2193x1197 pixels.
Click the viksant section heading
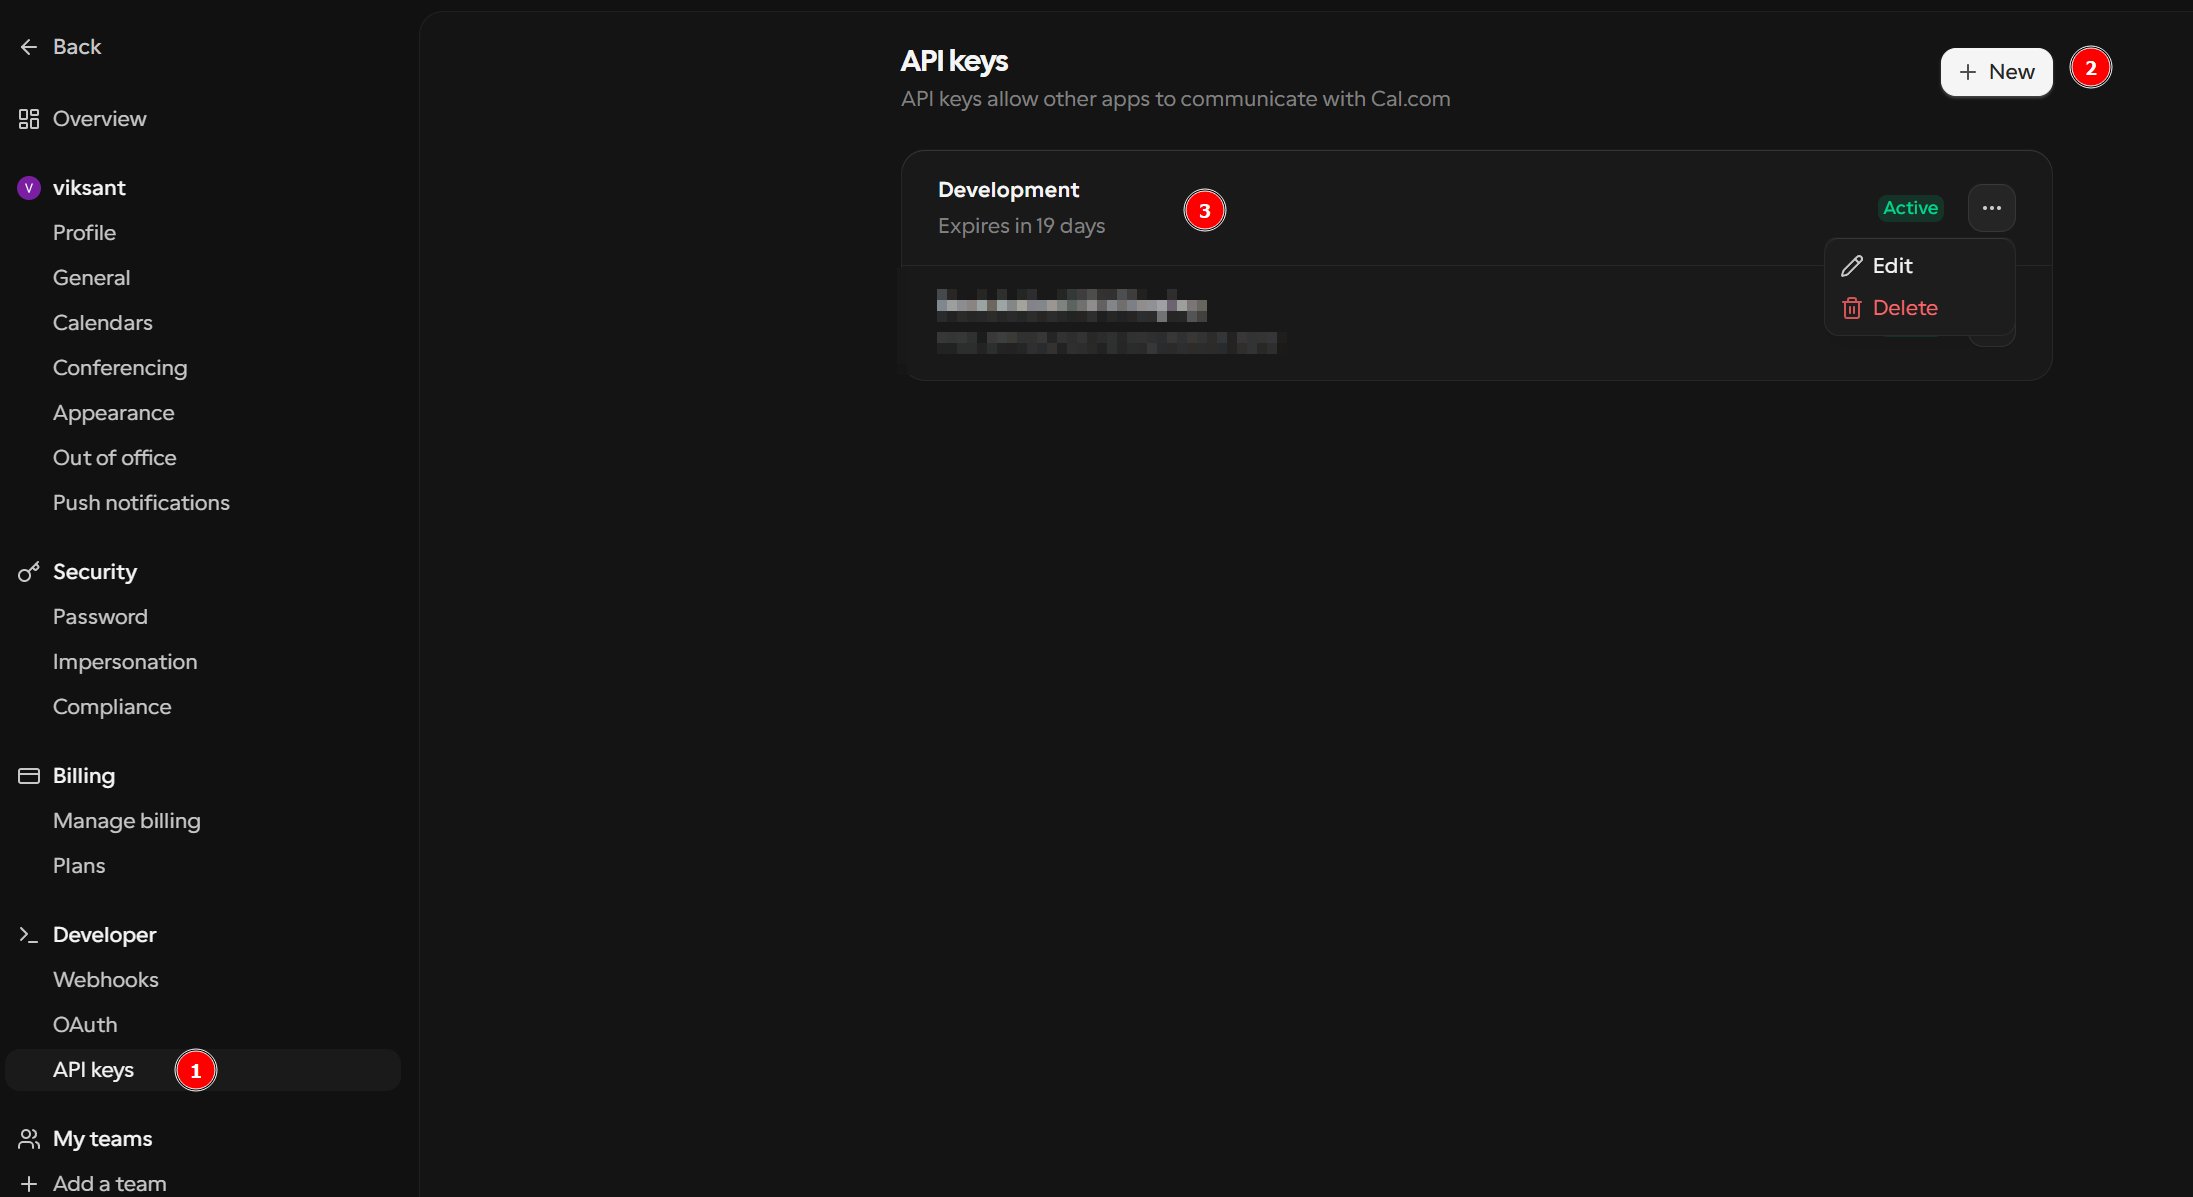click(x=89, y=188)
